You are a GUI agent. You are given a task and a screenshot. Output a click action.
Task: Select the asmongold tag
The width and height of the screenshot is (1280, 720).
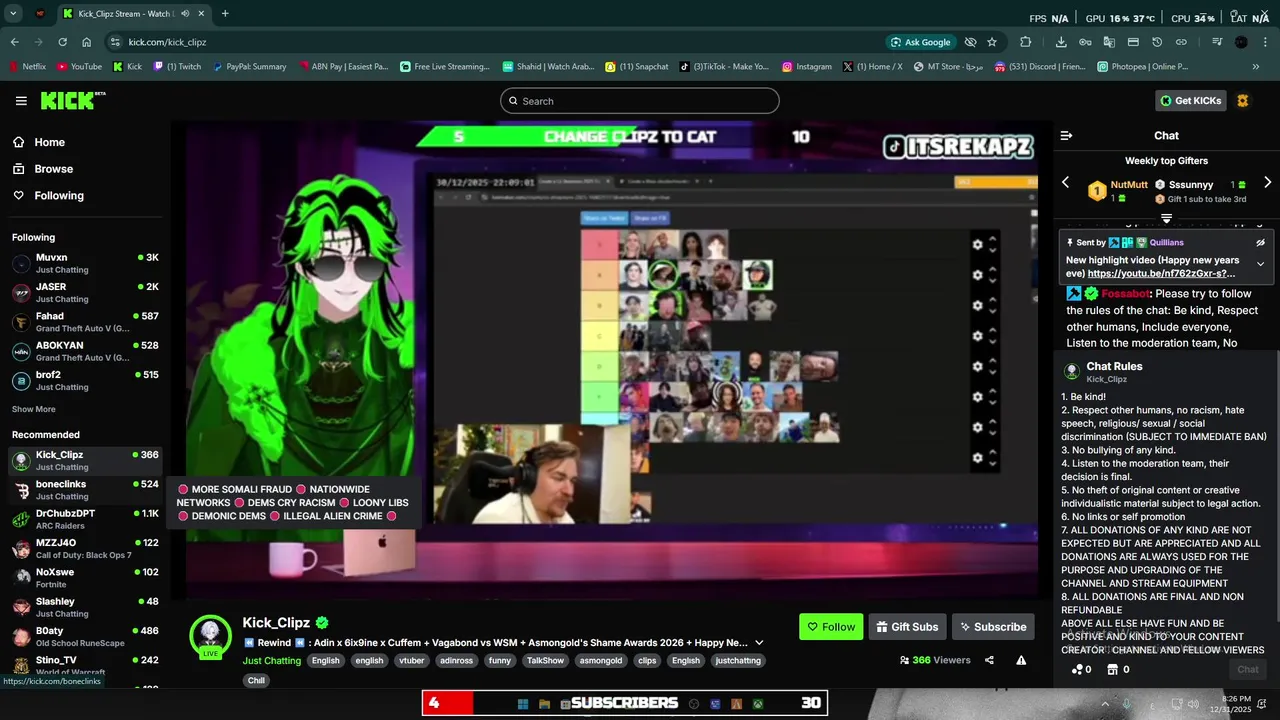(601, 661)
